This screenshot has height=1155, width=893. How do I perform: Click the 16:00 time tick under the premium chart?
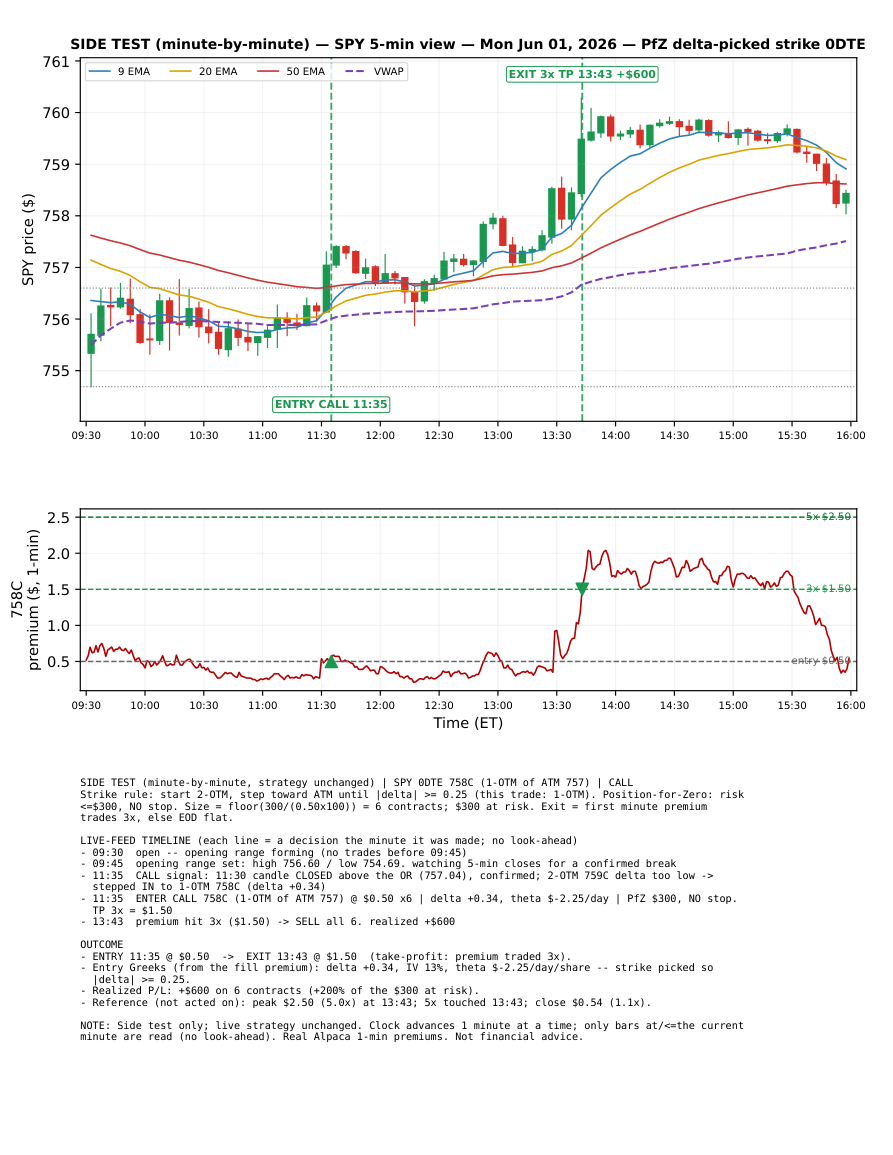tap(851, 706)
